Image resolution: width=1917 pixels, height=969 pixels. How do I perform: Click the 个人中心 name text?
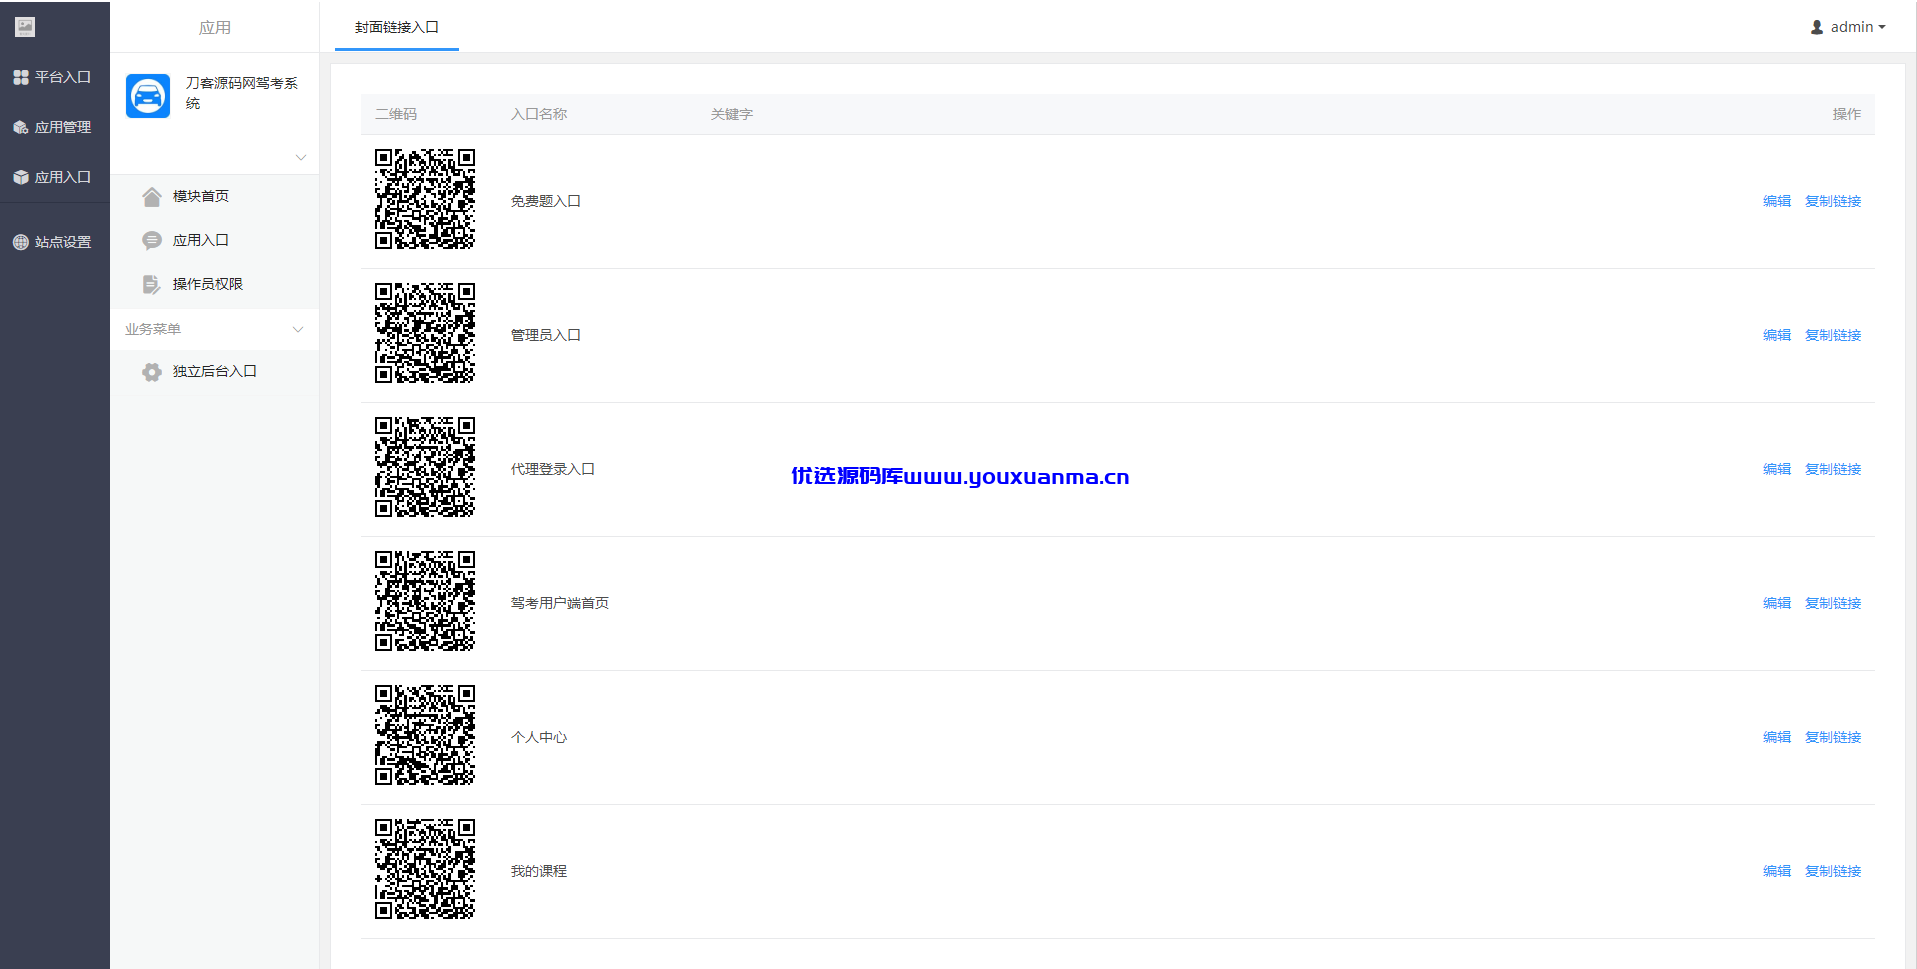[539, 737]
